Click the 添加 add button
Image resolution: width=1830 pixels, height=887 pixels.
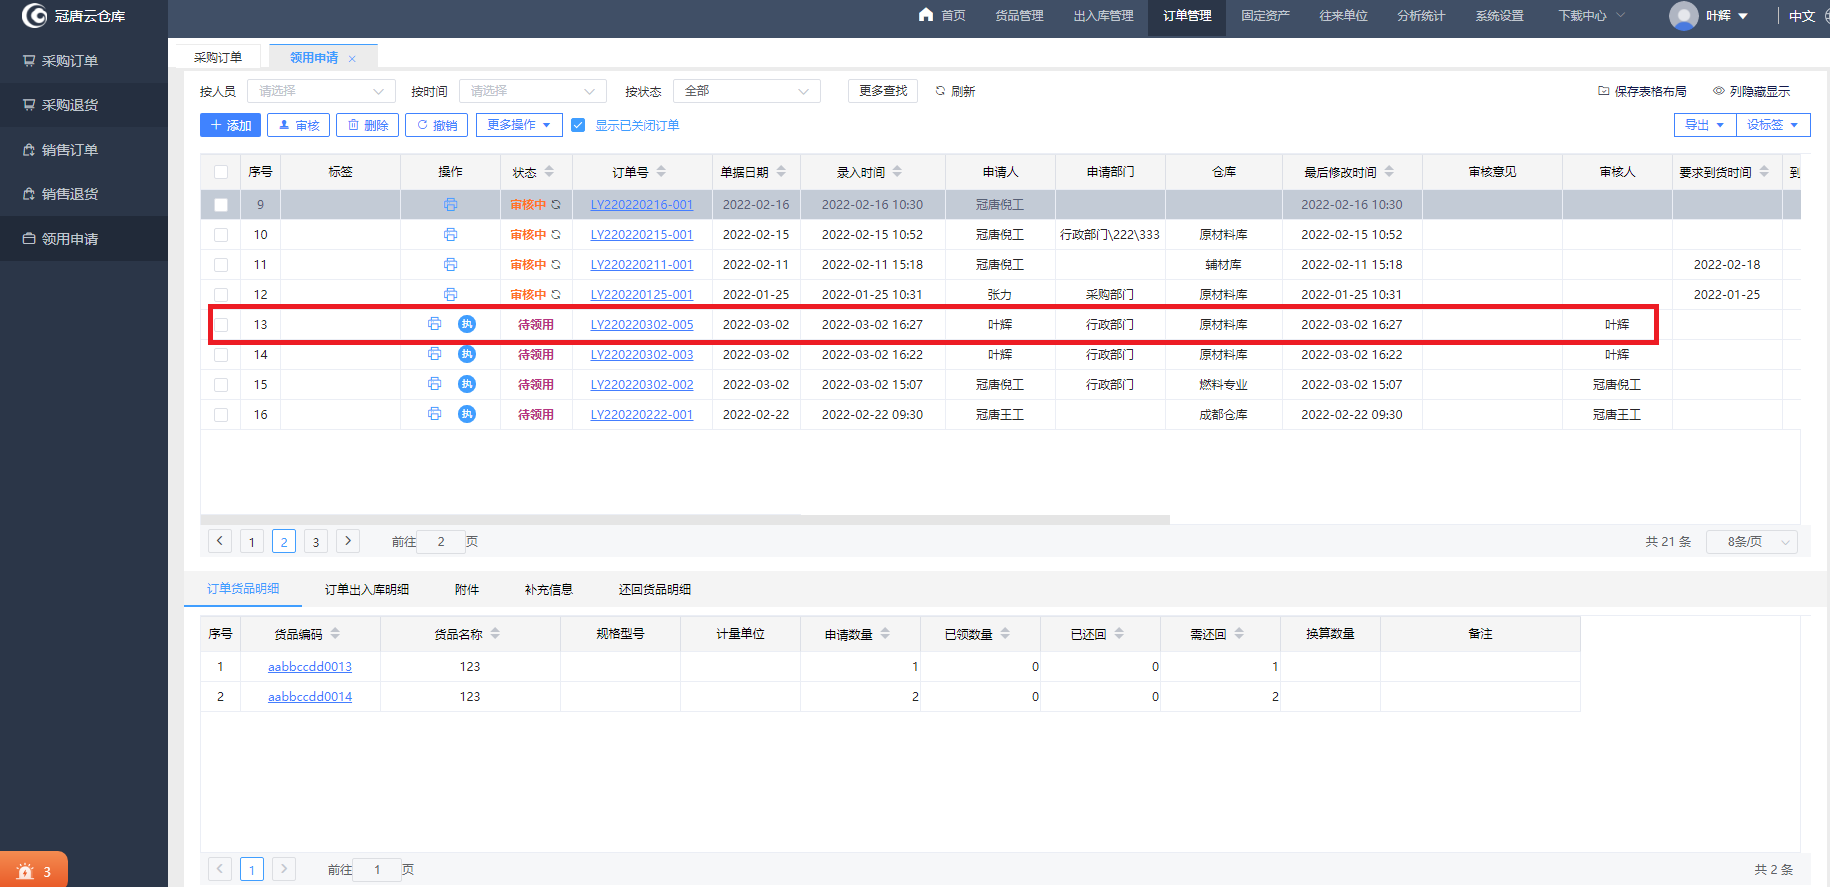[x=230, y=125]
